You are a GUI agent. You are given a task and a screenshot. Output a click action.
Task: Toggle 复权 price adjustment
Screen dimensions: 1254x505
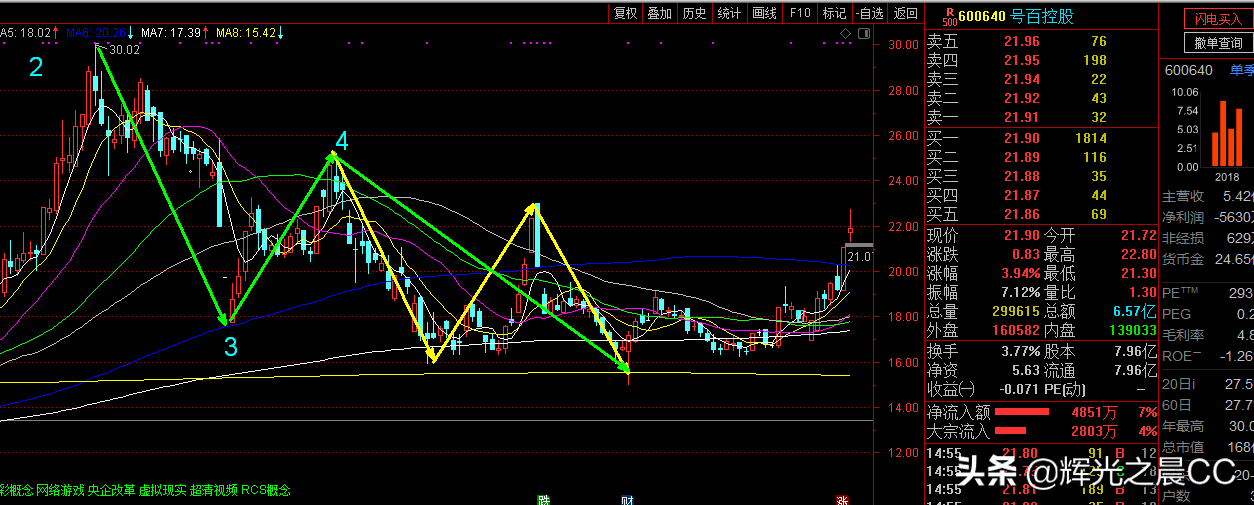625,13
